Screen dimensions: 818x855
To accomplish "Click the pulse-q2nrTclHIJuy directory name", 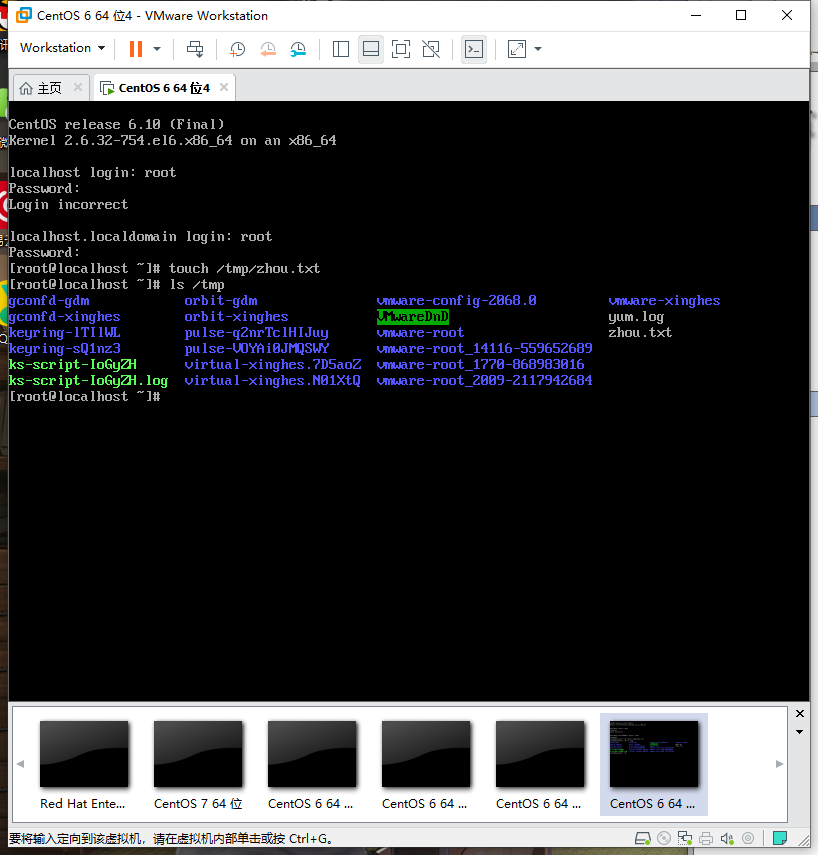I will click(256, 333).
